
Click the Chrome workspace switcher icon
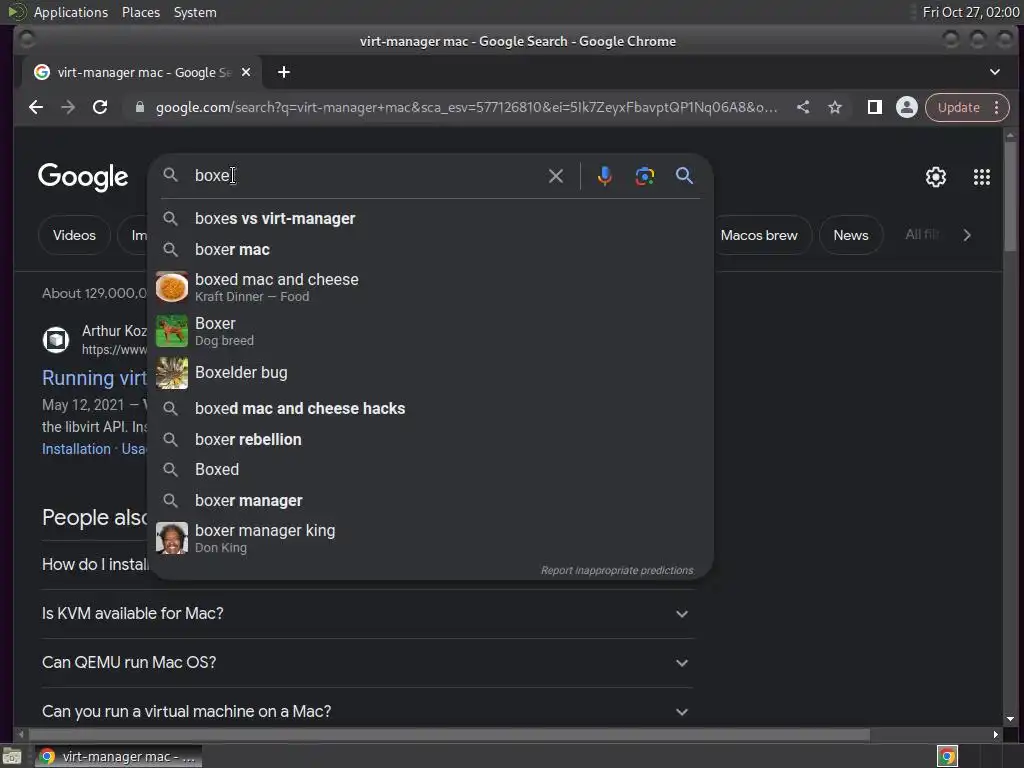coord(947,757)
